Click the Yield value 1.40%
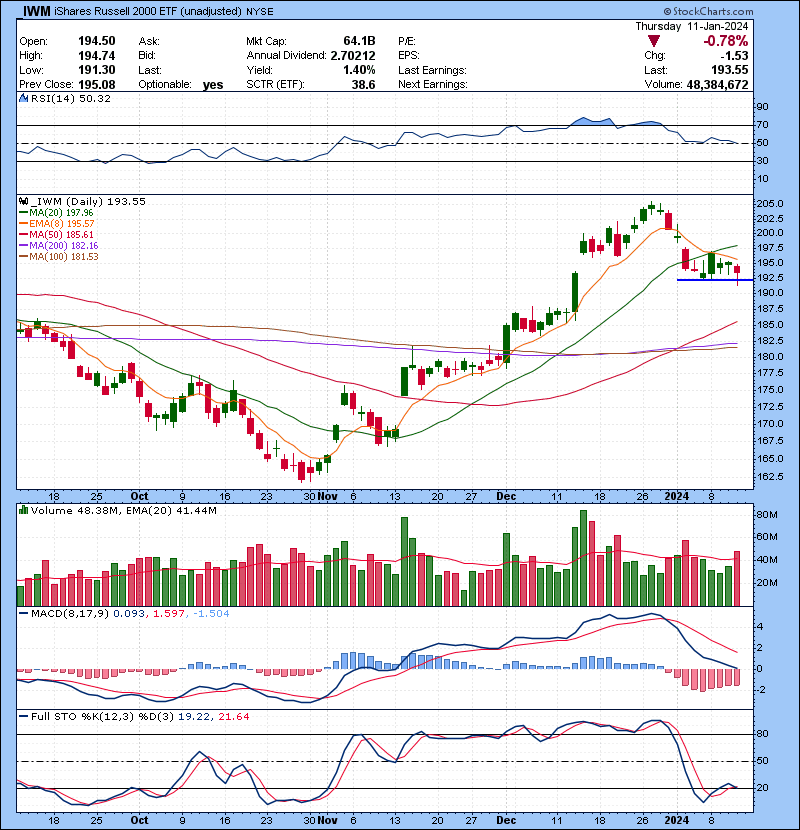Image resolution: width=800 pixels, height=830 pixels. [x=359, y=70]
